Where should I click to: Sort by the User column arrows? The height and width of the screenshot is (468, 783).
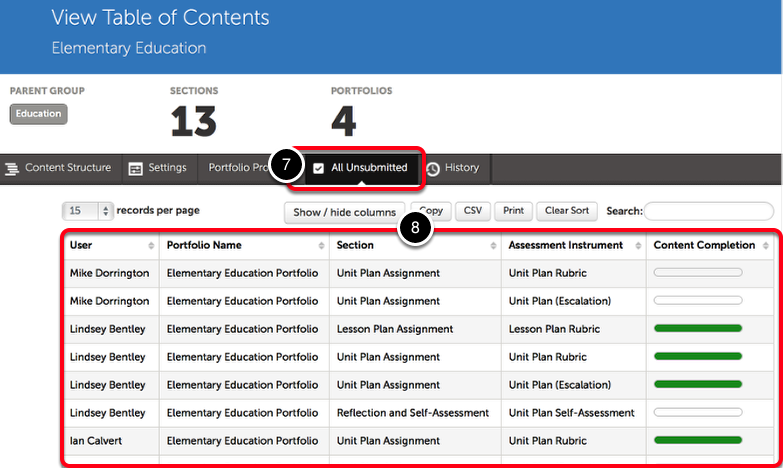[151, 245]
